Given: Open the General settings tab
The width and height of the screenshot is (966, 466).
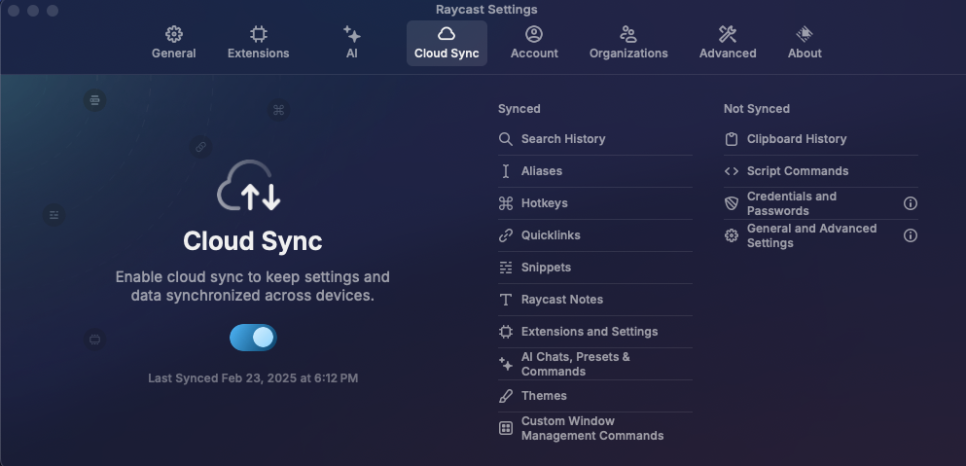Looking at the screenshot, I should (174, 43).
